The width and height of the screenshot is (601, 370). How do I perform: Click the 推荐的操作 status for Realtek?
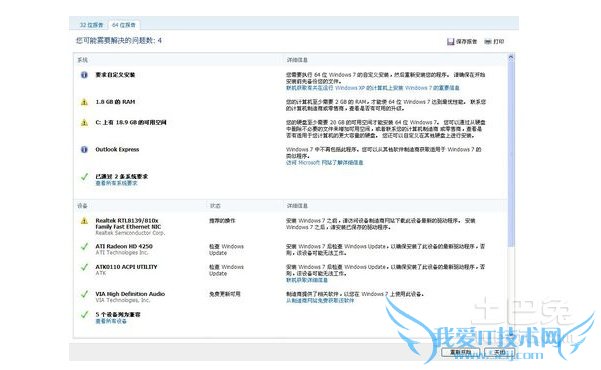(x=222, y=221)
